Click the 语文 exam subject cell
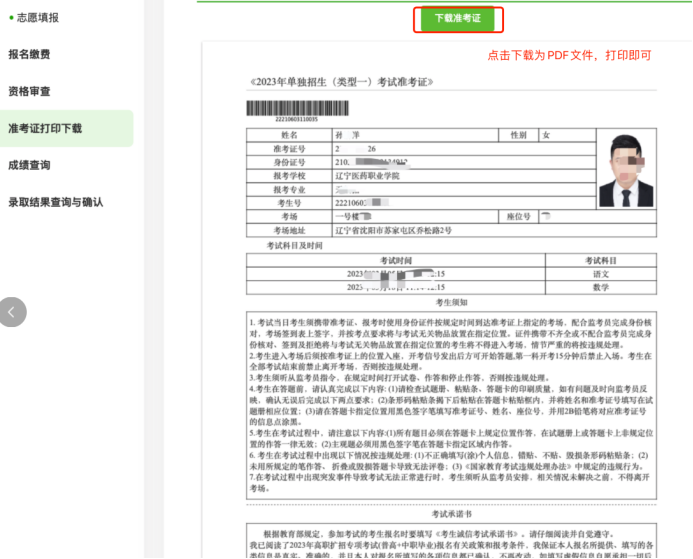693x559 pixels. 600,273
